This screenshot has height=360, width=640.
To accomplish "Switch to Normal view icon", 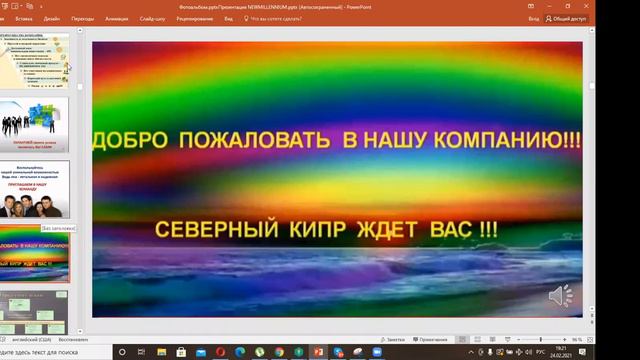I will (462, 340).
